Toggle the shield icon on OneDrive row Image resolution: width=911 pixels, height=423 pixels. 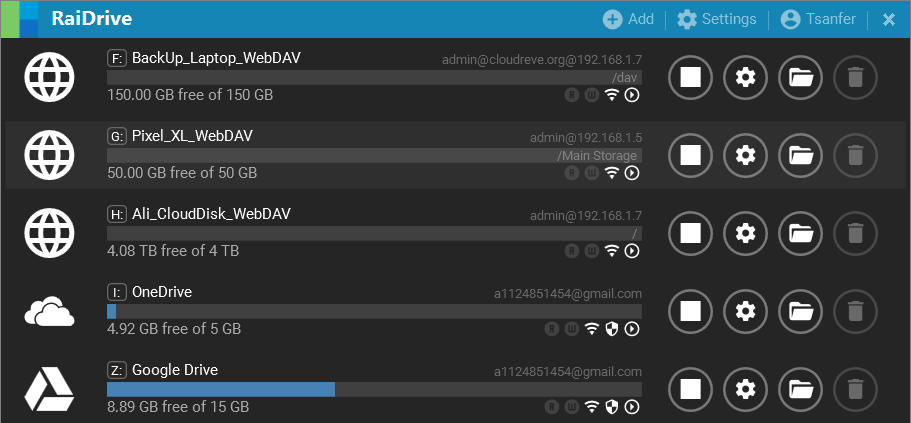pyautogui.click(x=611, y=329)
